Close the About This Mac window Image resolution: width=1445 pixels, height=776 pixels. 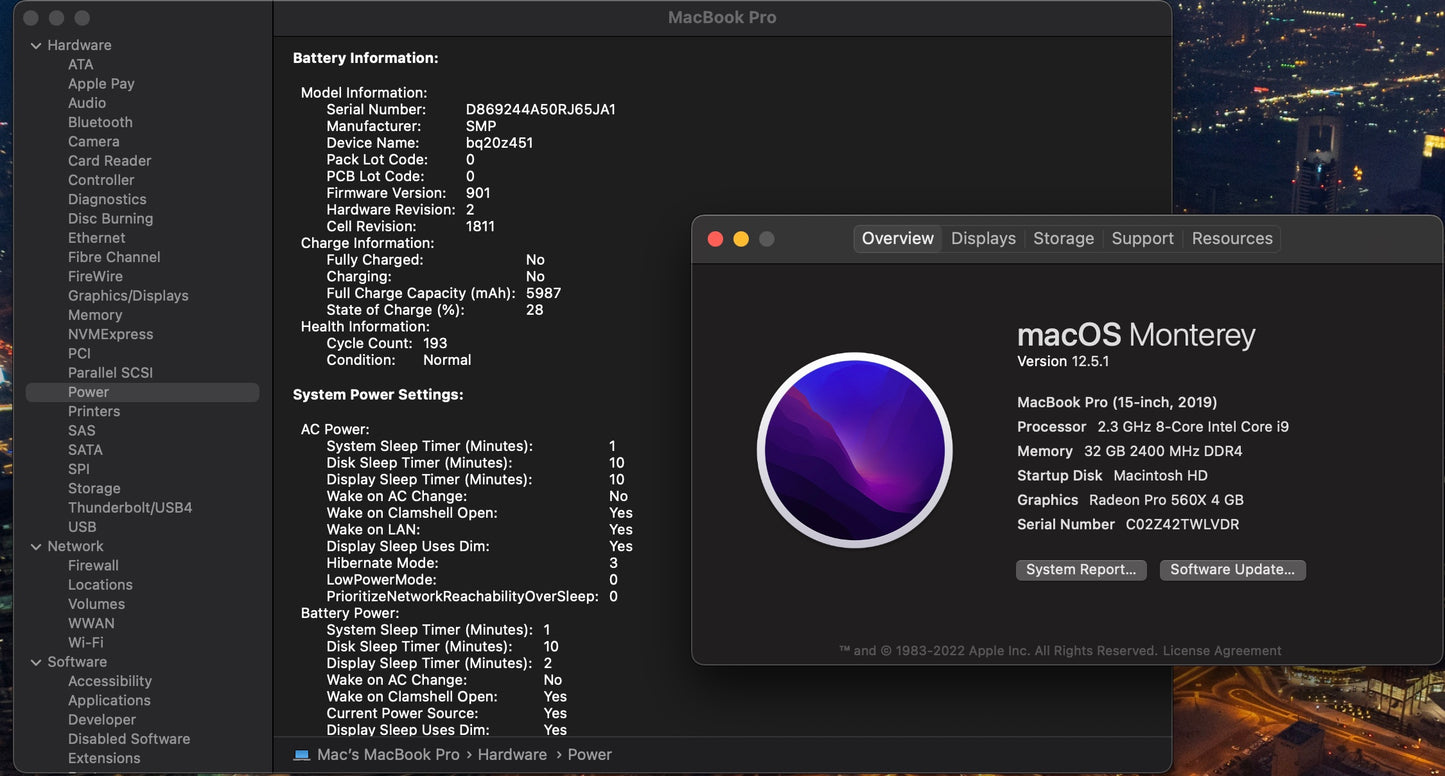coord(715,239)
